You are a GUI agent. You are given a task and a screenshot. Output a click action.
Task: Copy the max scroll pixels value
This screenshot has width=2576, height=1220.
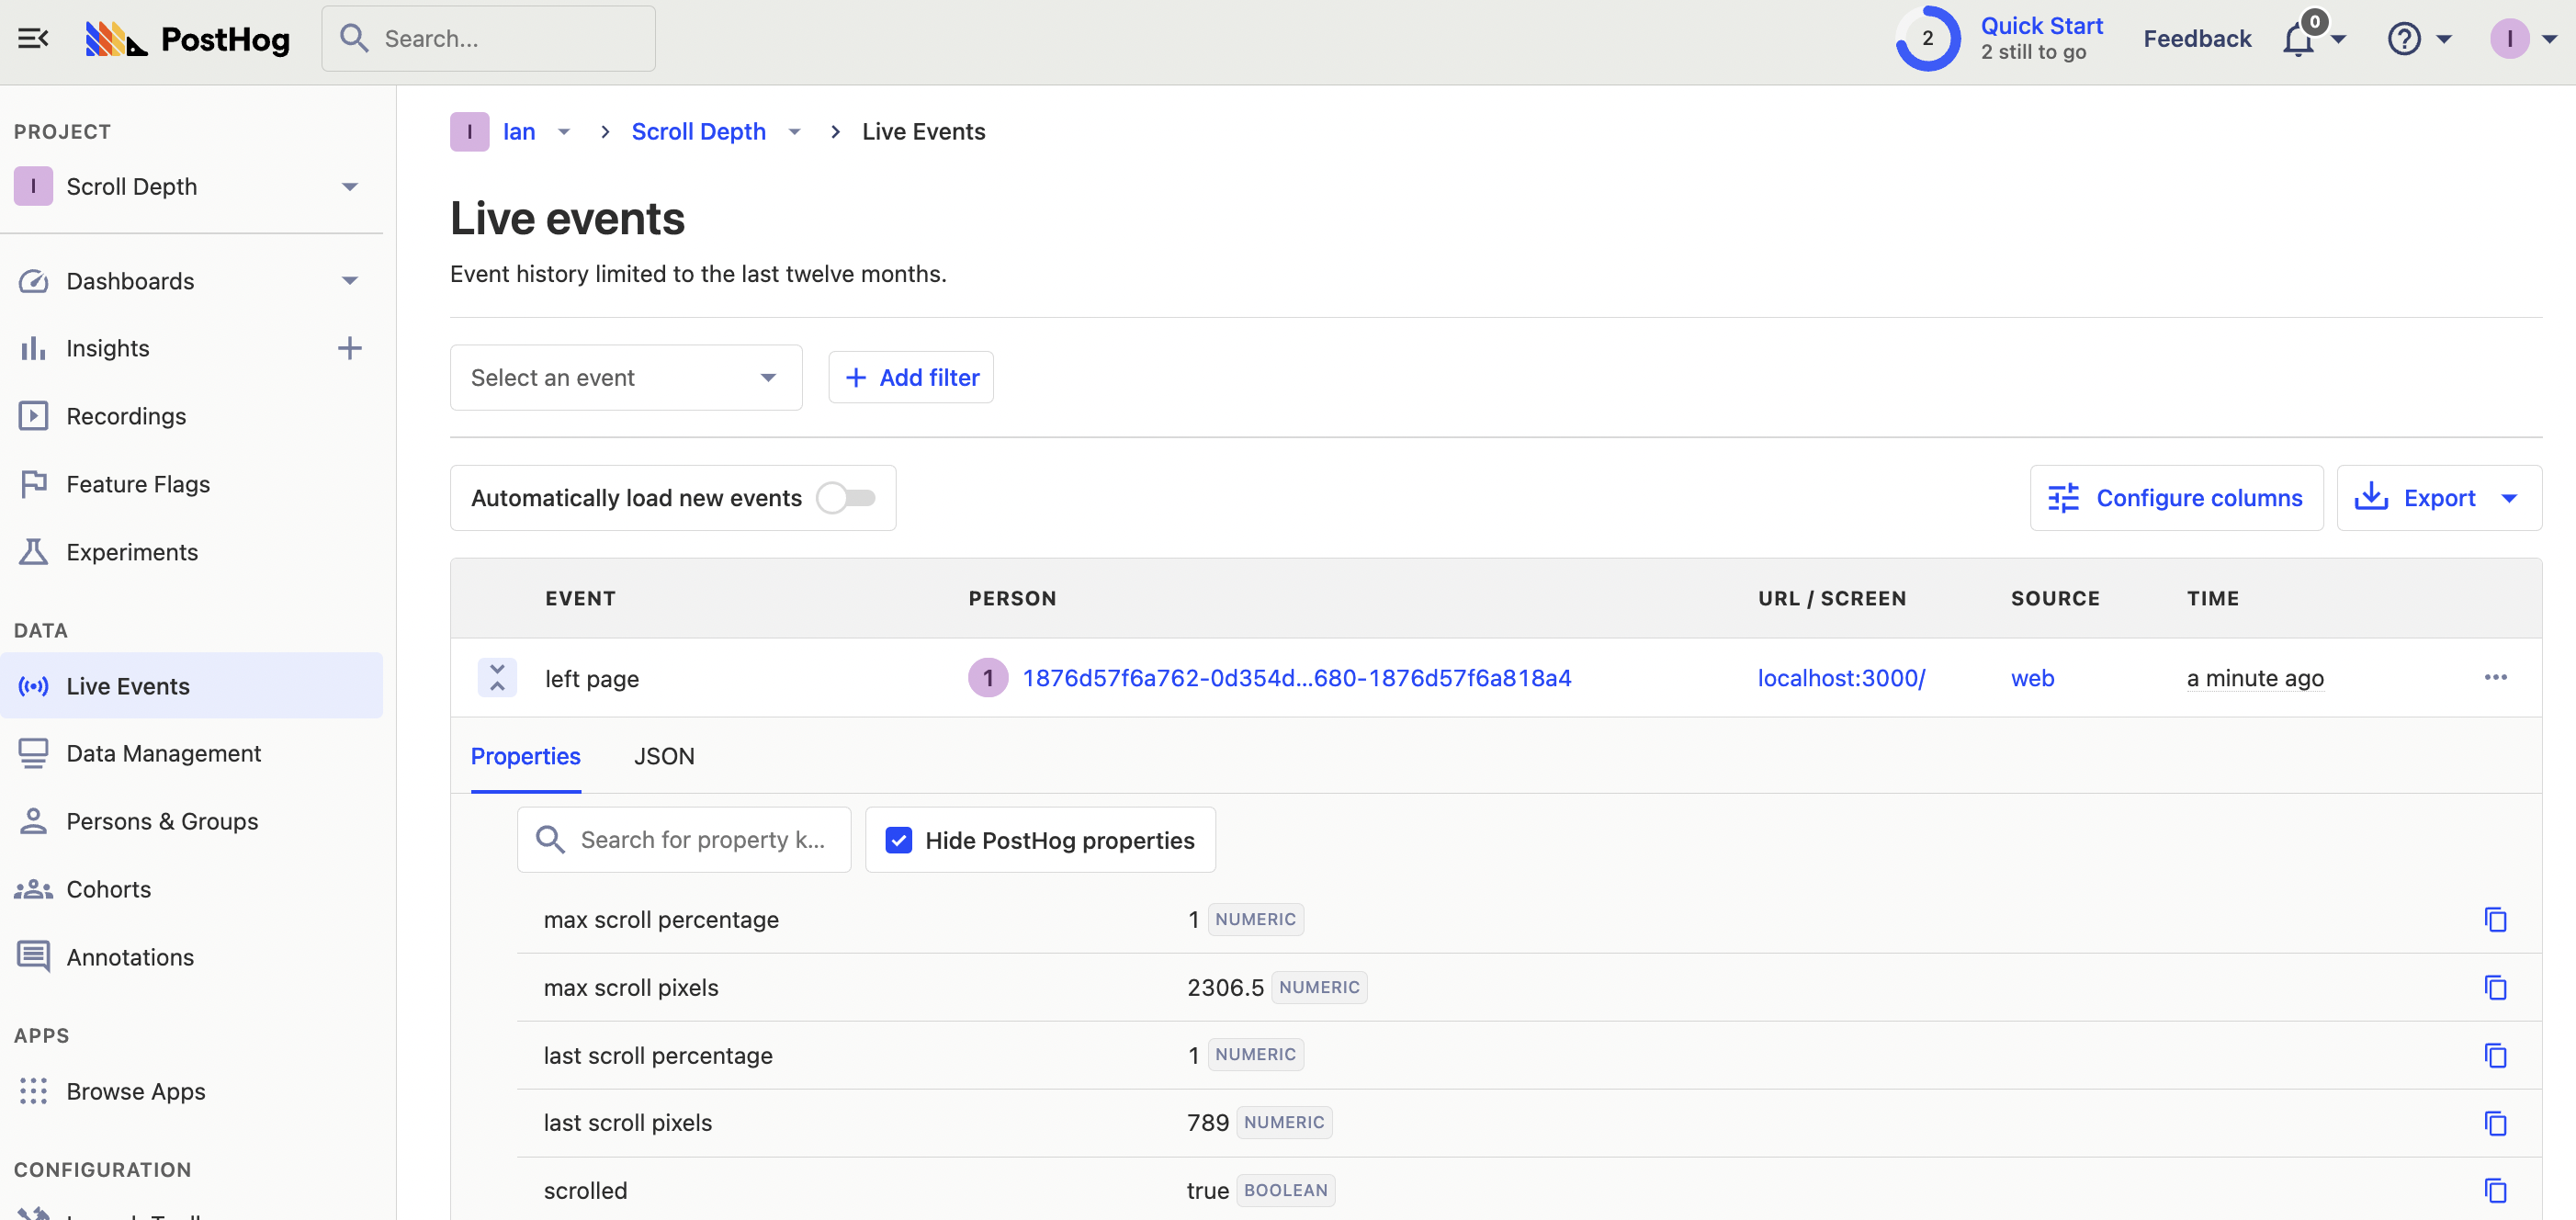2495,988
